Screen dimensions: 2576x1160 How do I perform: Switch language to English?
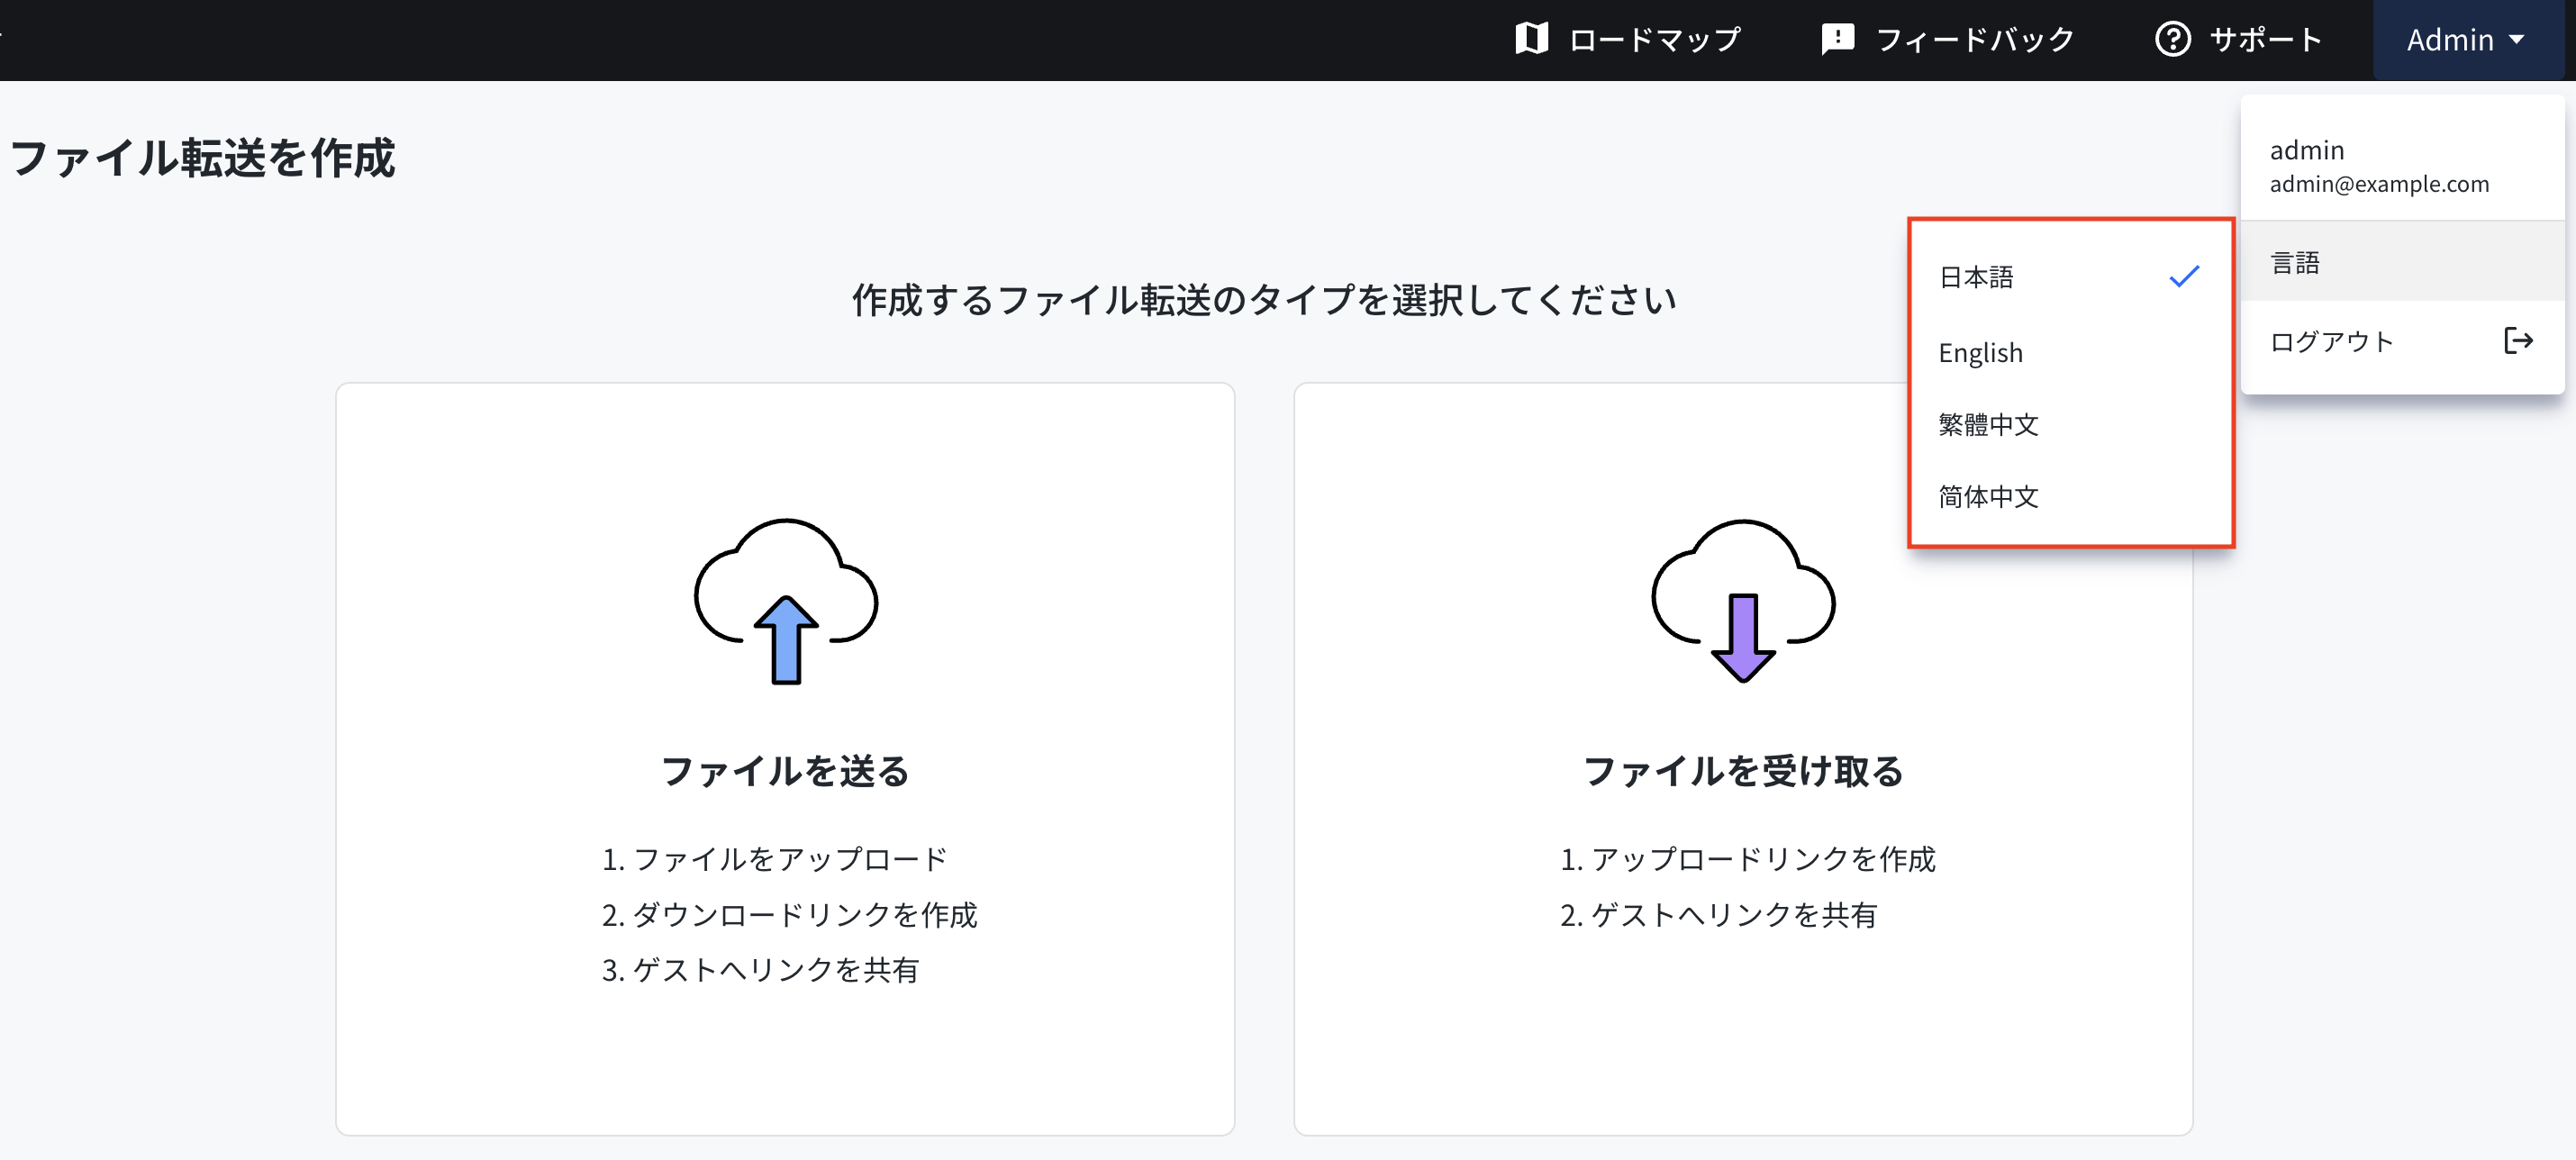coord(2070,353)
